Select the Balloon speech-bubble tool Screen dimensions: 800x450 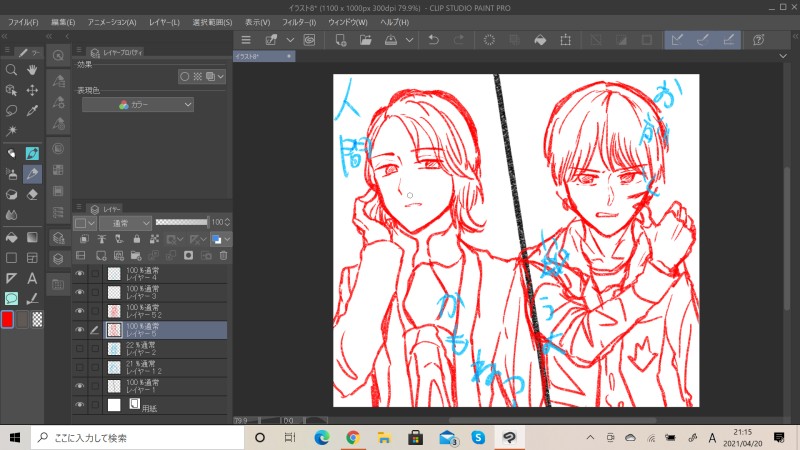[11, 298]
